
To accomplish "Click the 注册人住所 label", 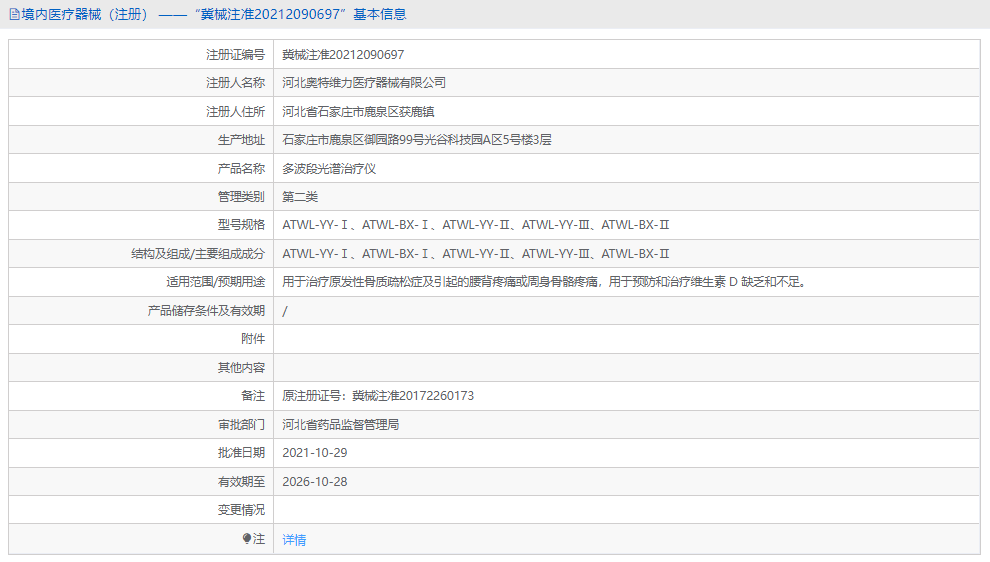I will click(236, 112).
